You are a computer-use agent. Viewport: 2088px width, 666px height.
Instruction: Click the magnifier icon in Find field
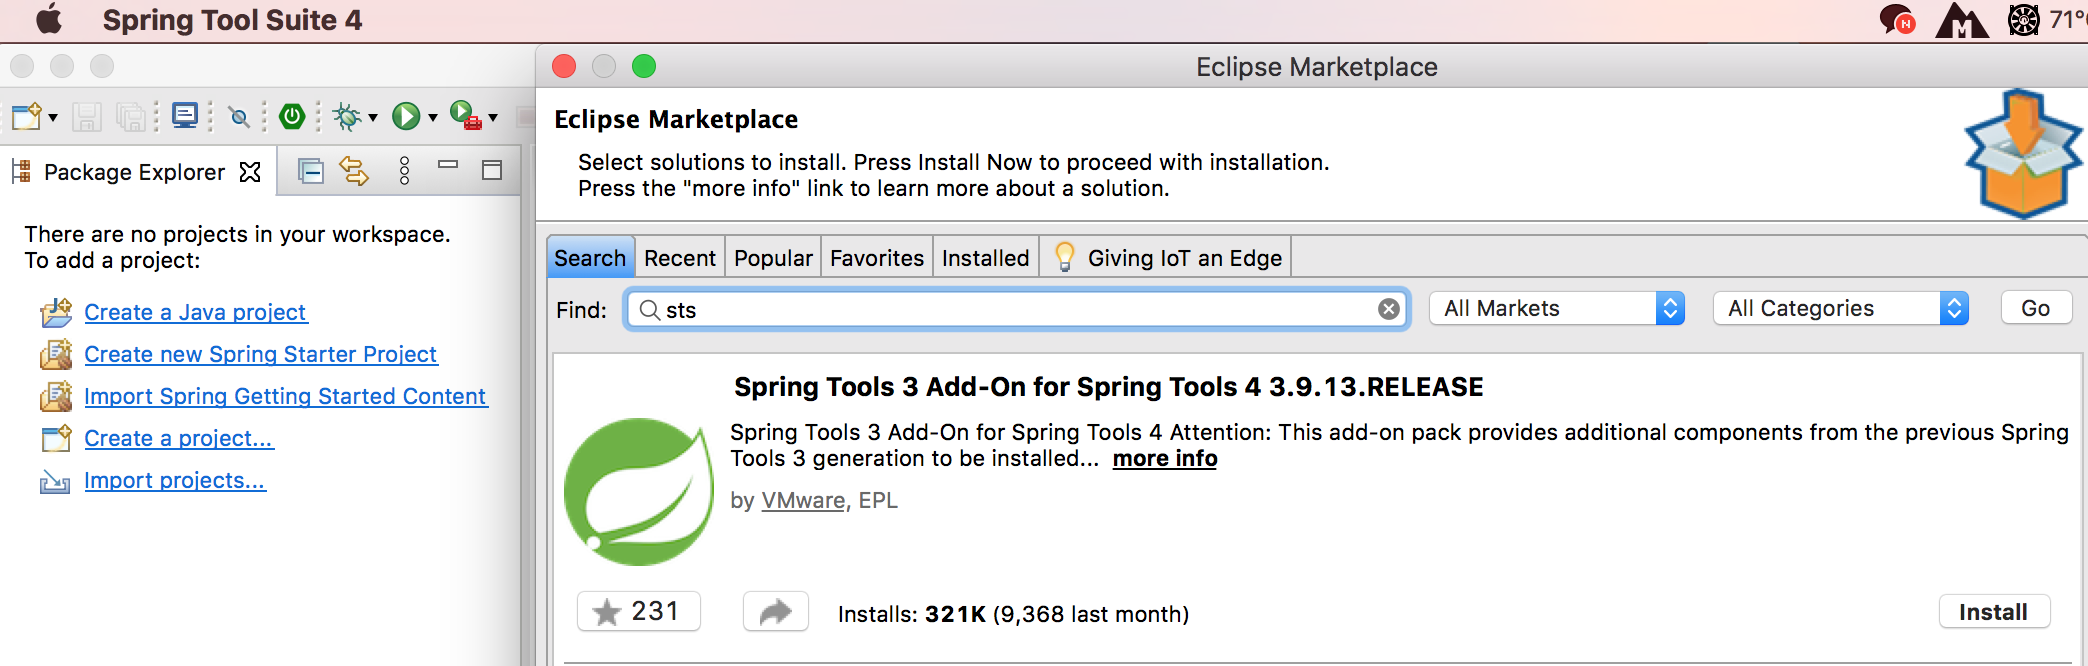coord(649,310)
